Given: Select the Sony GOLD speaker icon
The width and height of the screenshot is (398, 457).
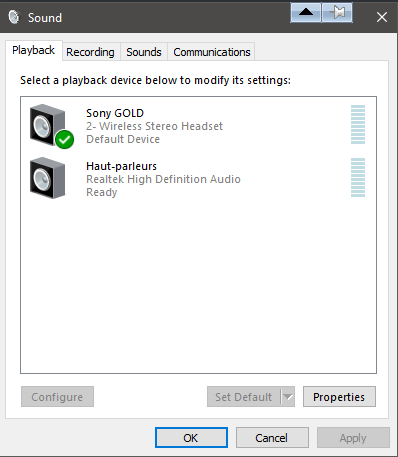Looking at the screenshot, I should pos(47,125).
